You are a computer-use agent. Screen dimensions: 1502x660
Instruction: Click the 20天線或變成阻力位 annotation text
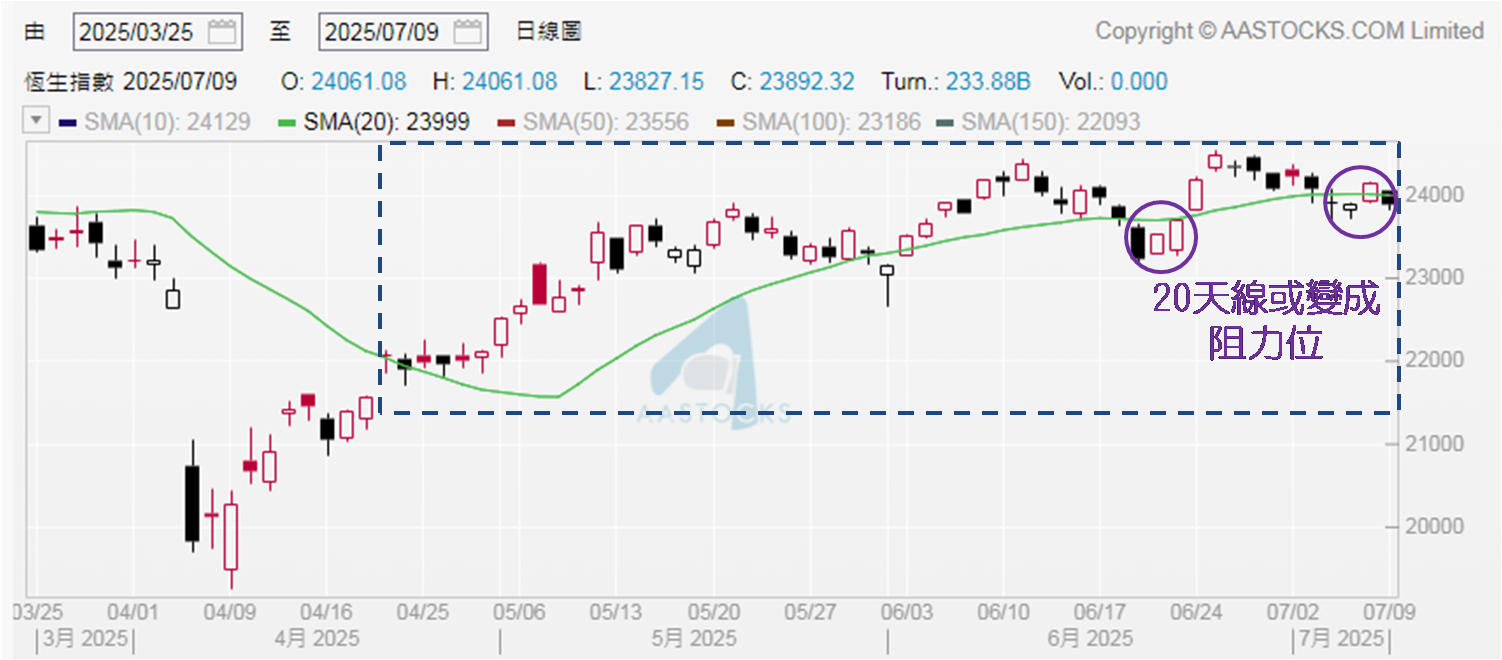(1266, 320)
